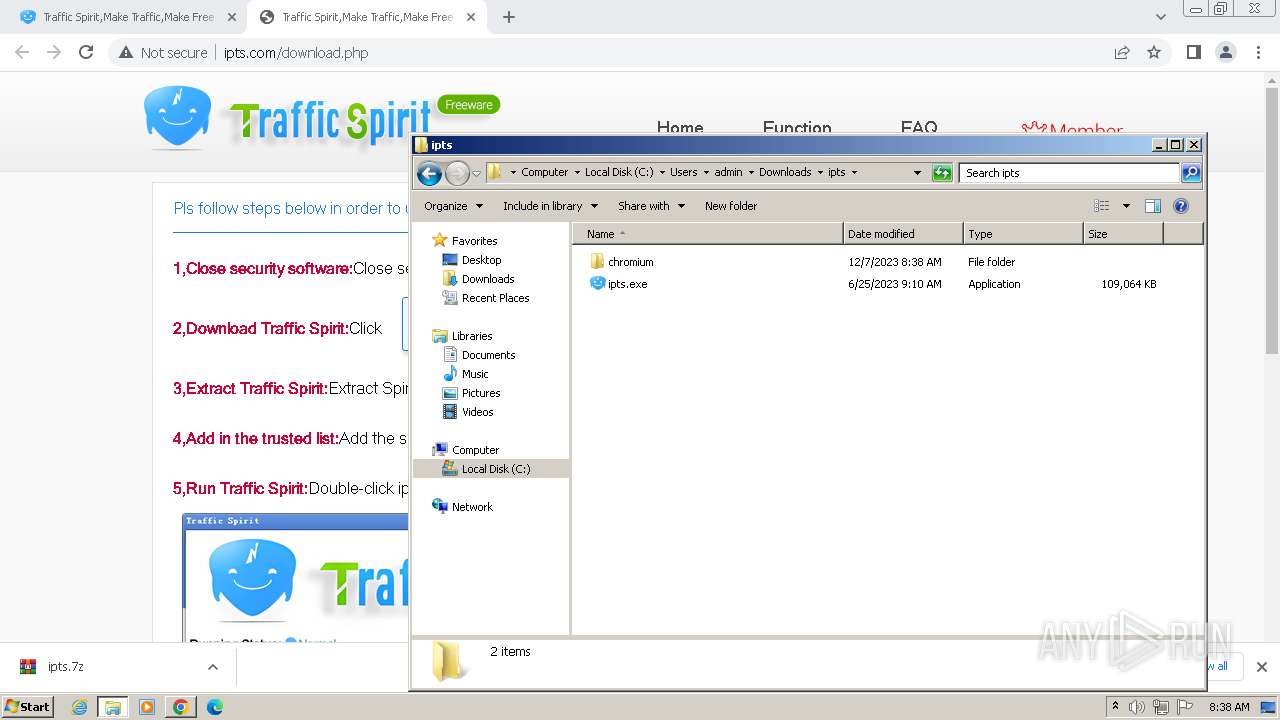Image resolution: width=1280 pixels, height=720 pixels.
Task: Open the Home menu on the webpage
Action: click(680, 127)
